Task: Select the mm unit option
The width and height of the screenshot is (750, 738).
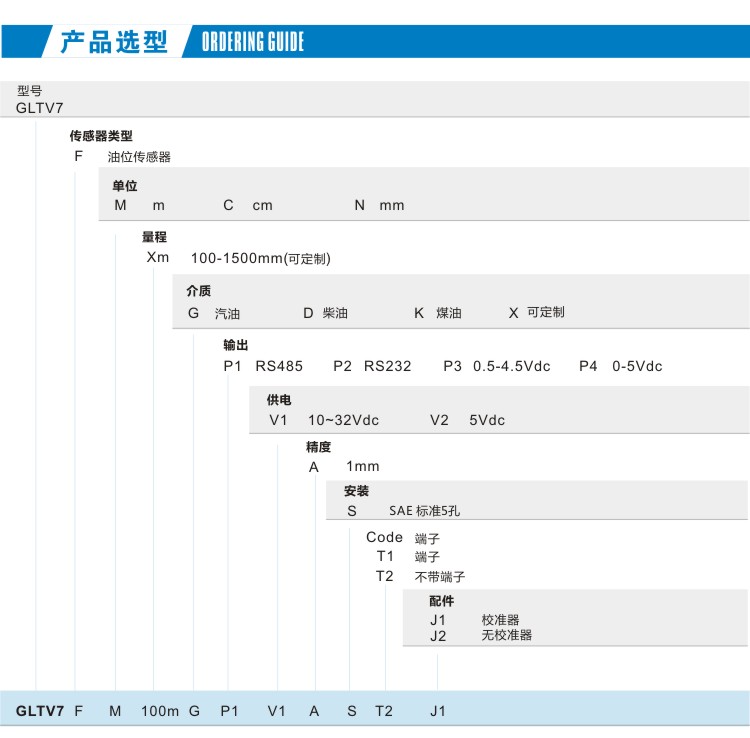Action: click(x=392, y=206)
